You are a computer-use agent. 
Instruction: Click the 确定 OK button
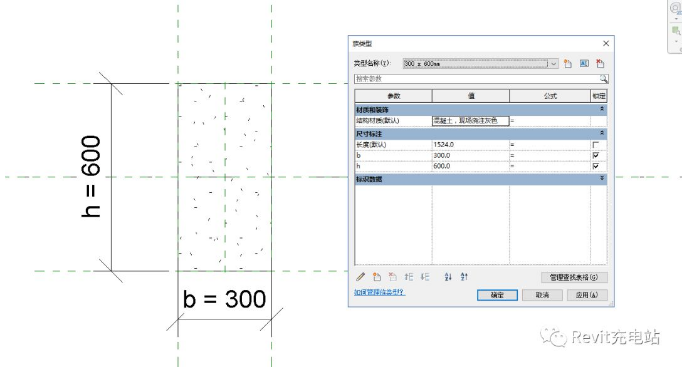tap(497, 295)
